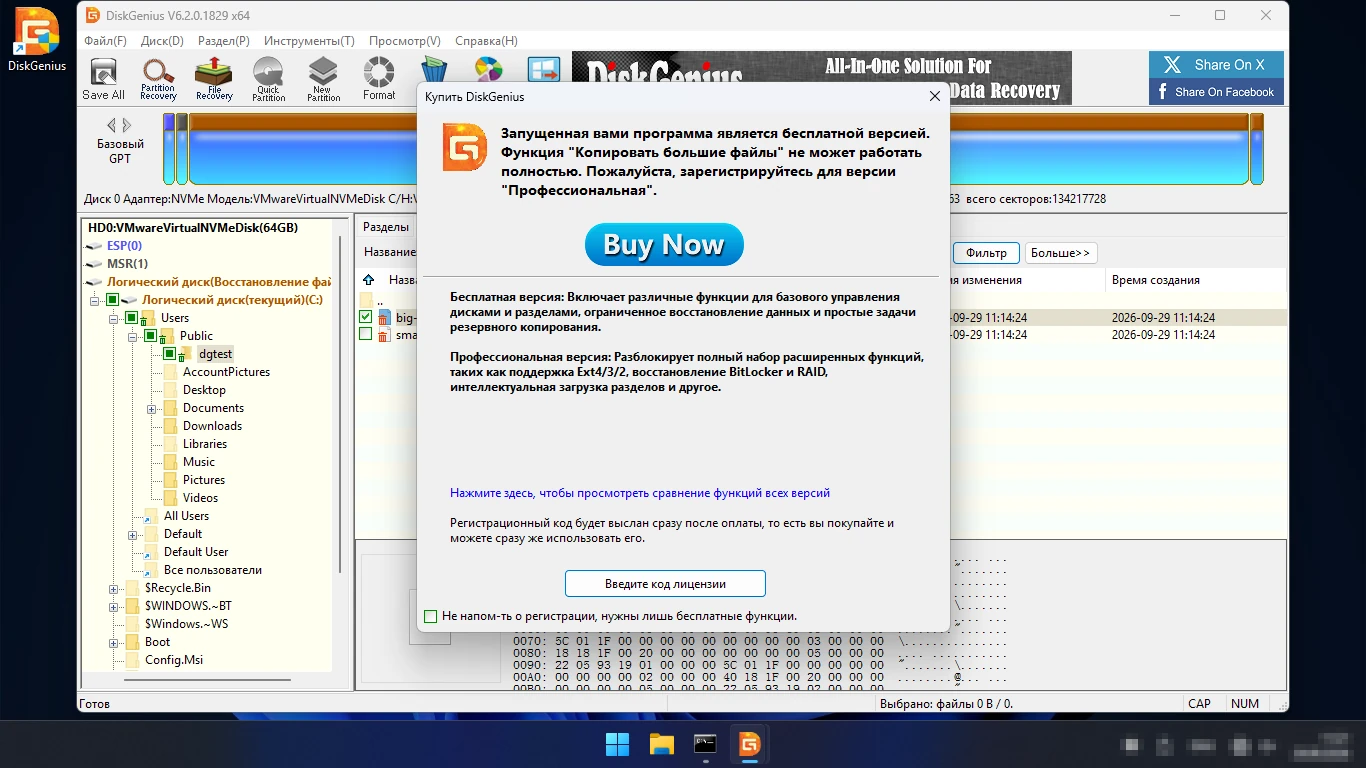Open the Диск(D) menu
This screenshot has height=768, width=1366.
tap(162, 41)
